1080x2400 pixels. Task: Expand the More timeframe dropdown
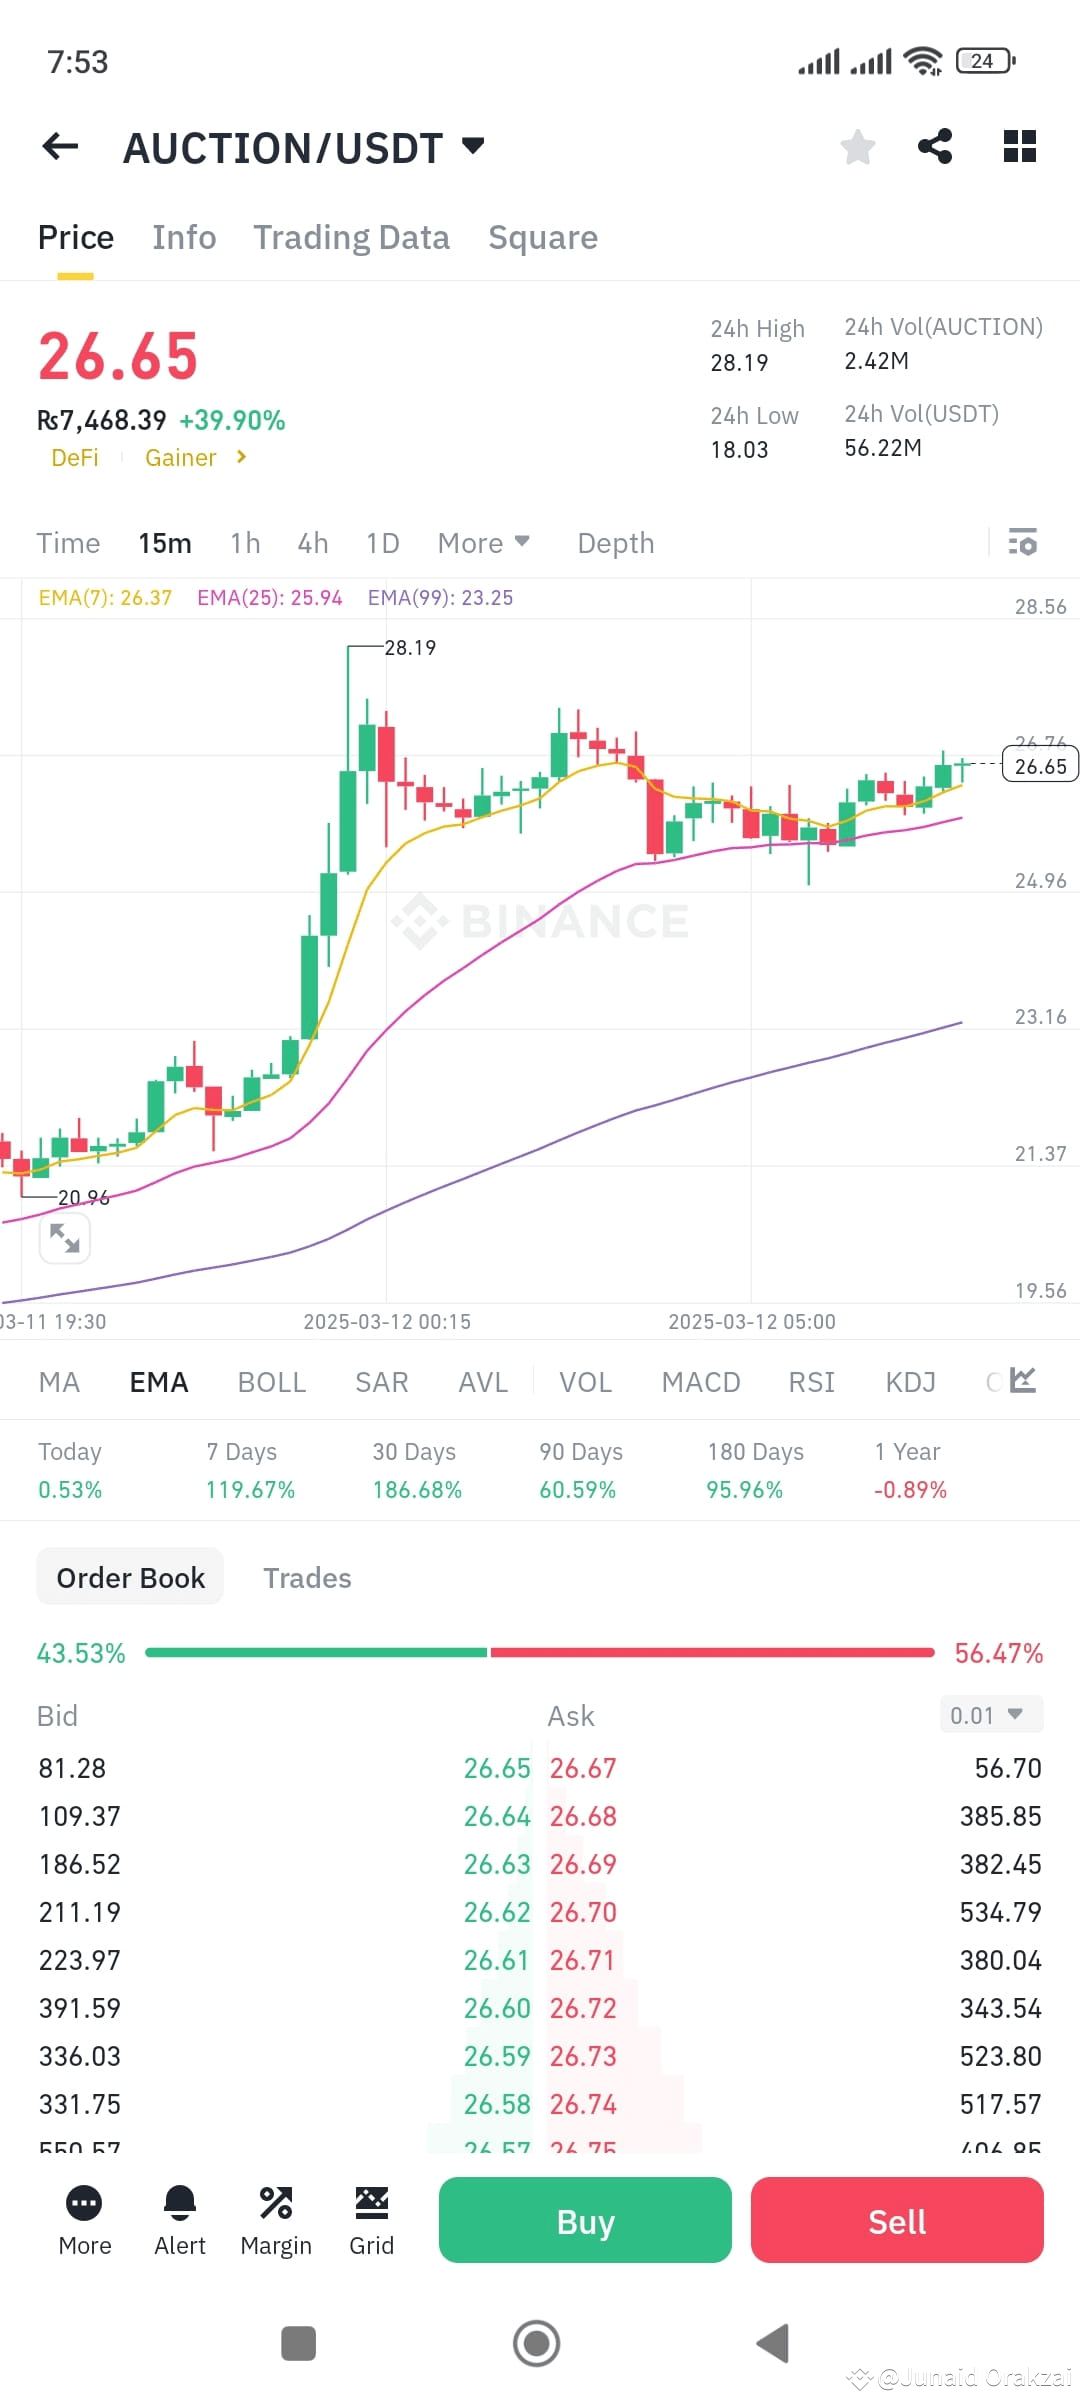click(483, 542)
